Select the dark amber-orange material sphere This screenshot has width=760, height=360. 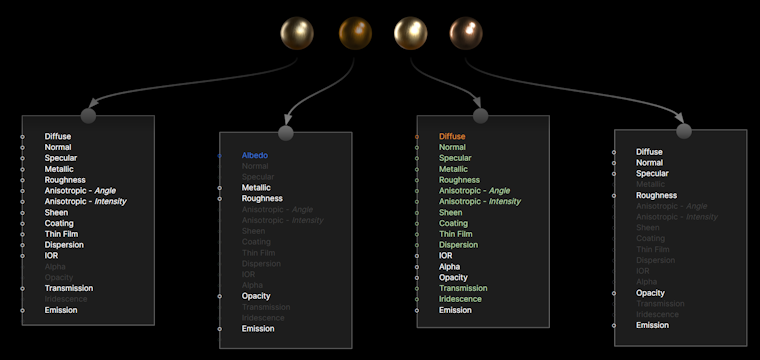[x=355, y=33]
